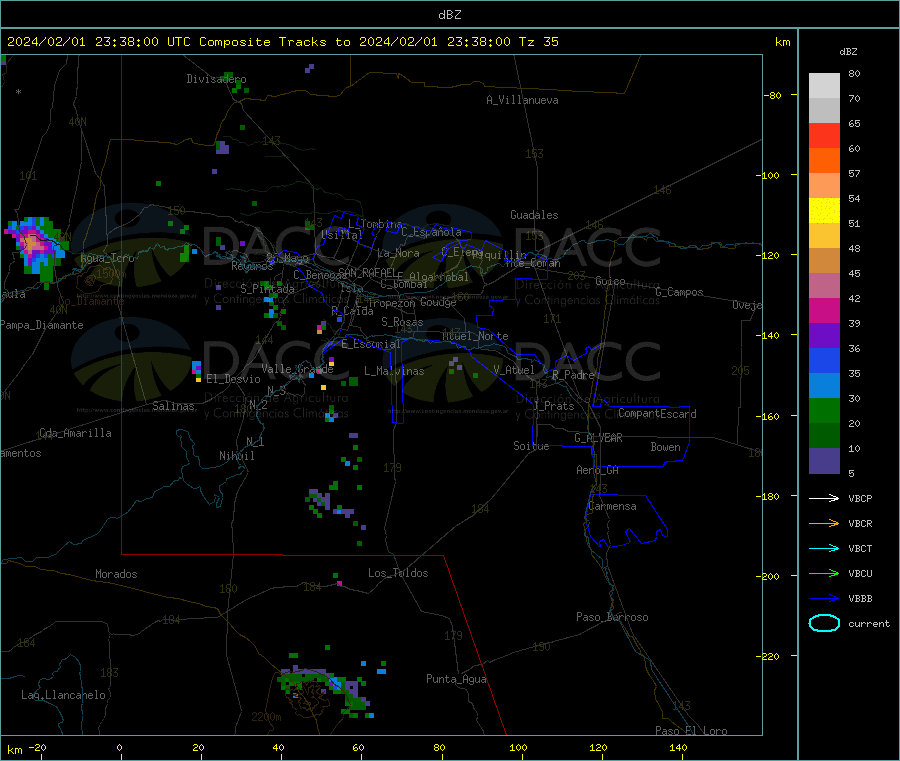Image resolution: width=900 pixels, height=761 pixels.
Task: Click the 'Valle_Grande' label
Action: [297, 369]
